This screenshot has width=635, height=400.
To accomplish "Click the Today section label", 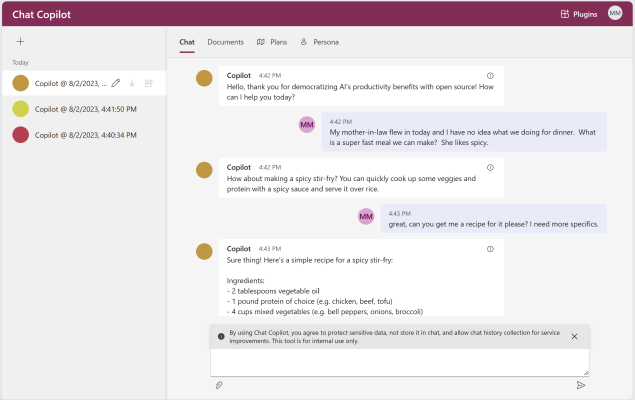I will [x=20, y=62].
